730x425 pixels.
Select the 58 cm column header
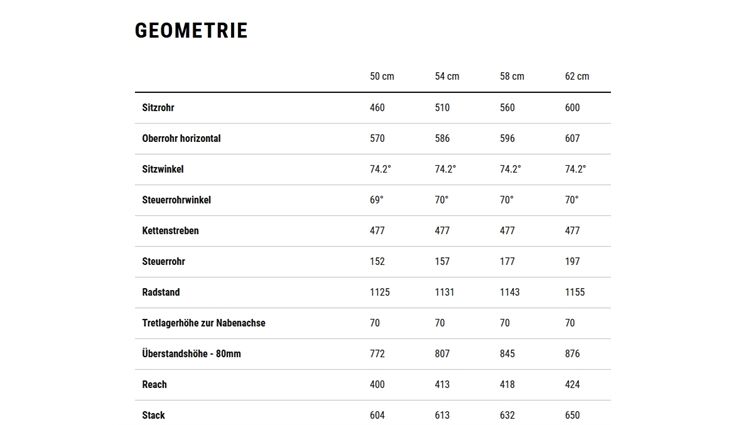pyautogui.click(x=512, y=76)
